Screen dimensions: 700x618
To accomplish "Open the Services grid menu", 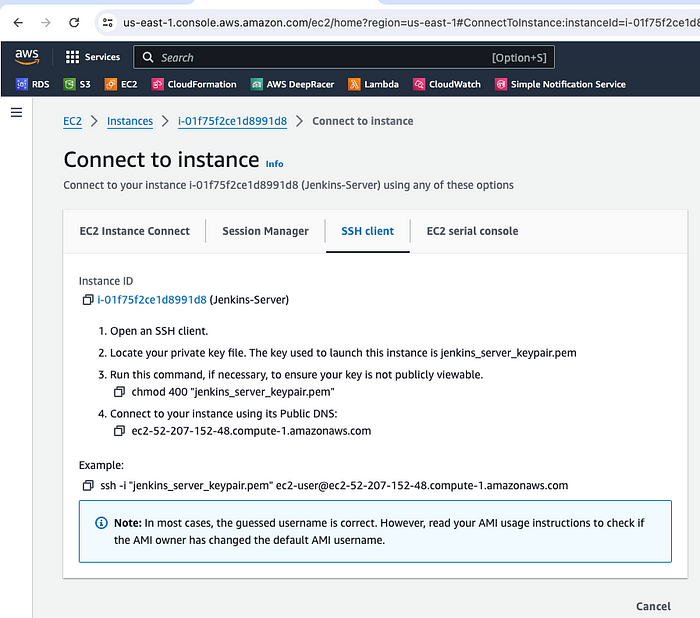I will pos(93,57).
